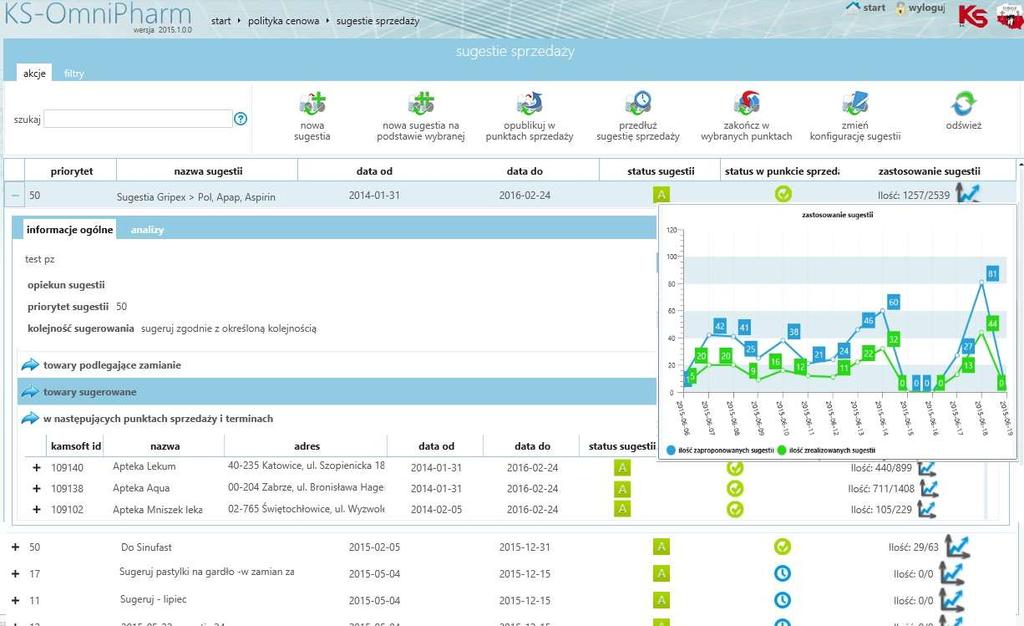Click sugestie sprzedaży breadcrumb
Image resolution: width=1024 pixels, height=626 pixels.
point(377,21)
